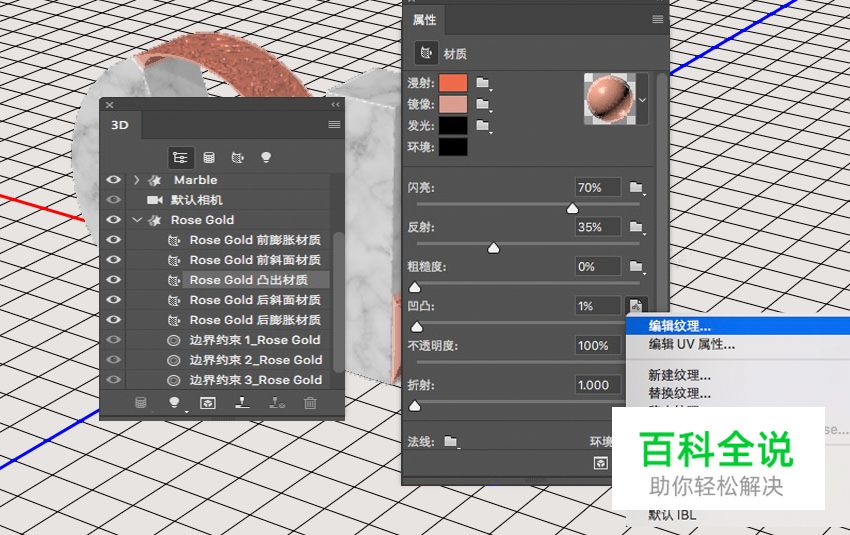The image size is (850, 535).
Task: Click the 3D panel vertical scrollbar
Action: click(x=338, y=302)
